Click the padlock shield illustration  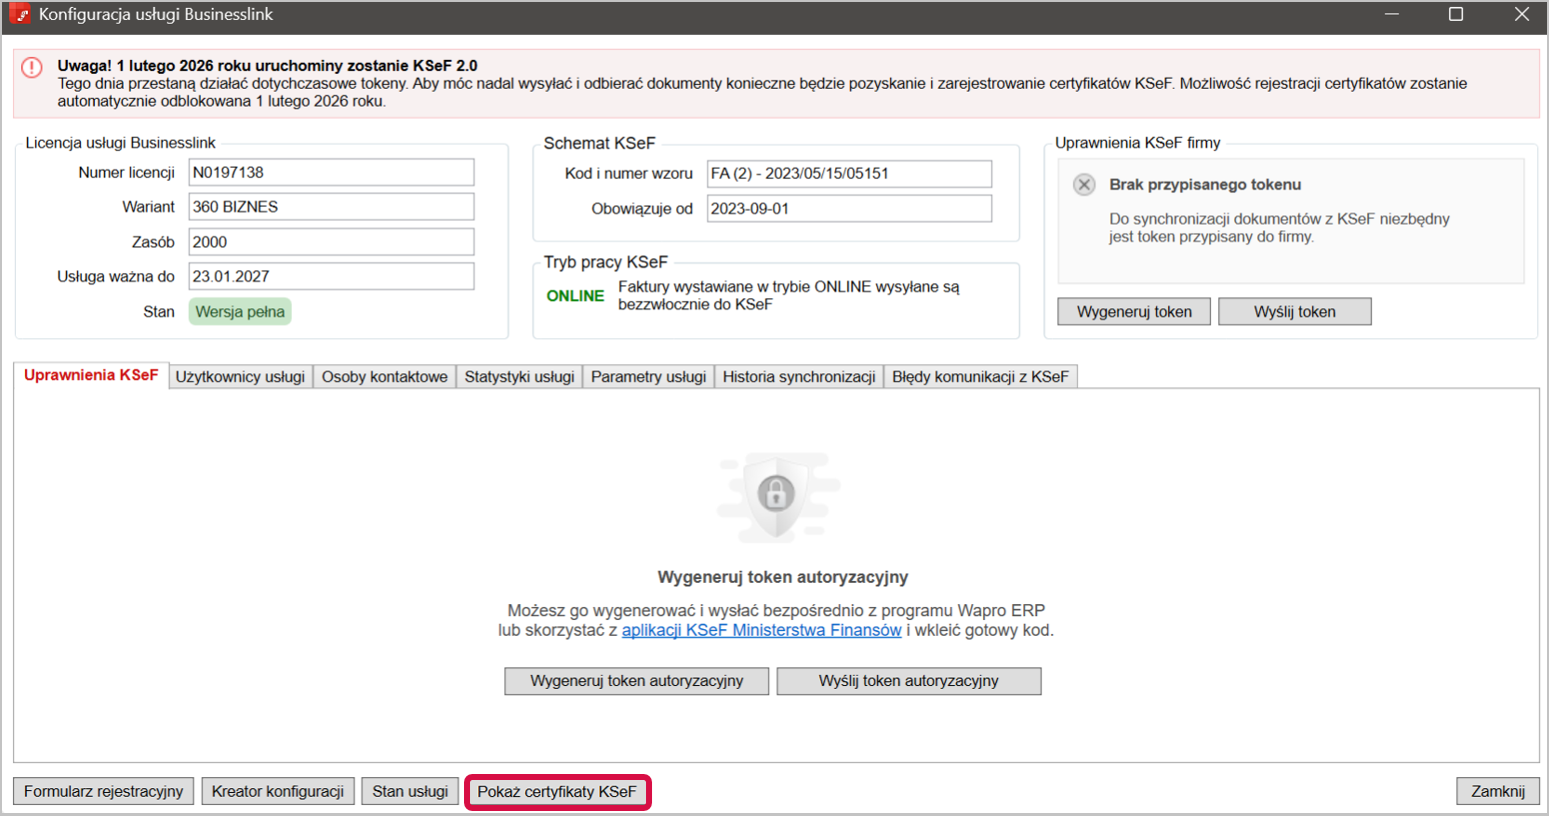tap(777, 494)
